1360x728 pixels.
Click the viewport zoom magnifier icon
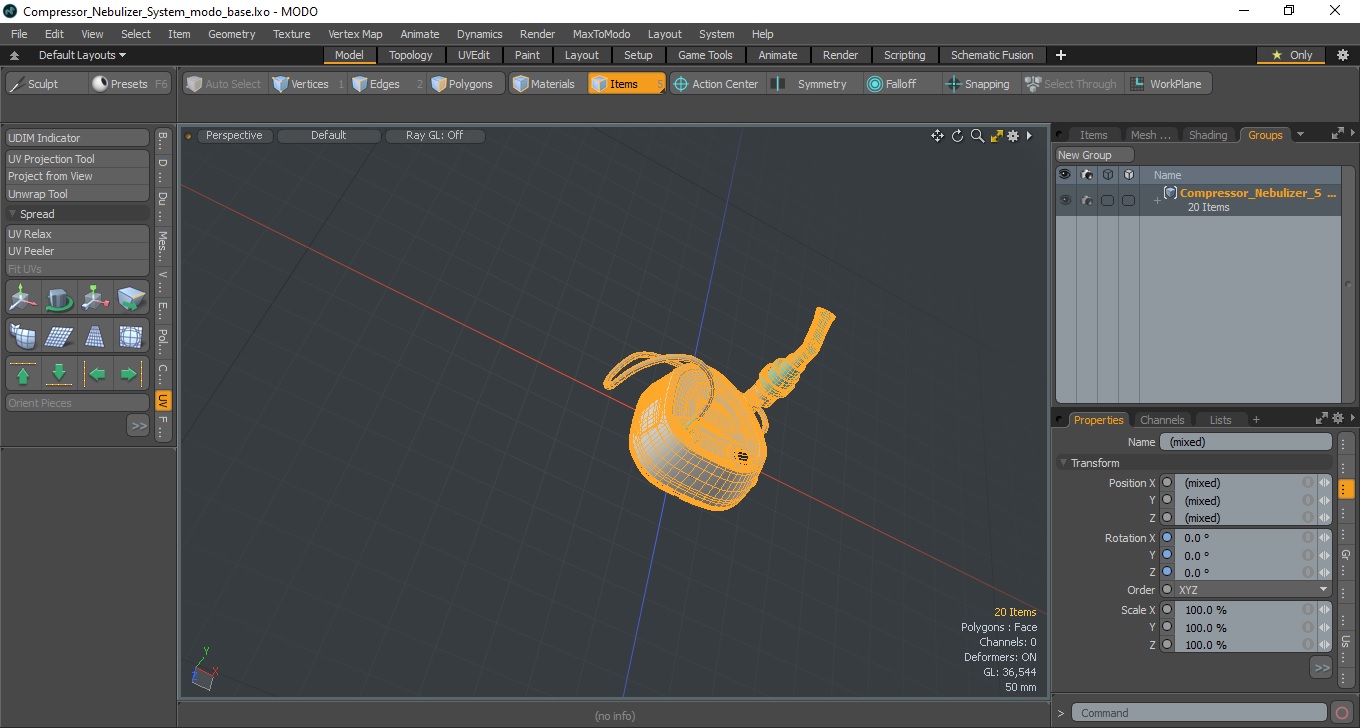(977, 136)
